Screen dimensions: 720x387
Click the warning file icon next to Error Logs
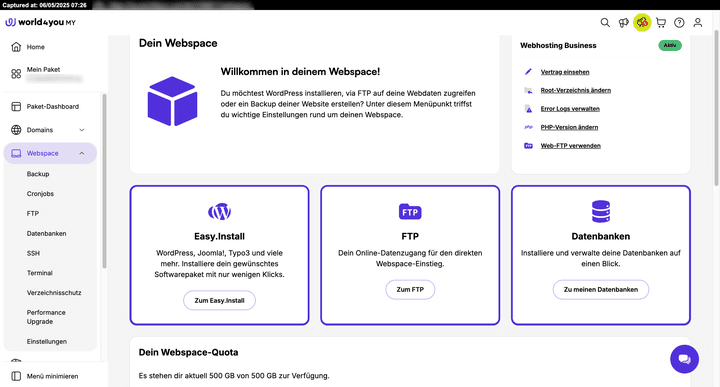[528, 109]
